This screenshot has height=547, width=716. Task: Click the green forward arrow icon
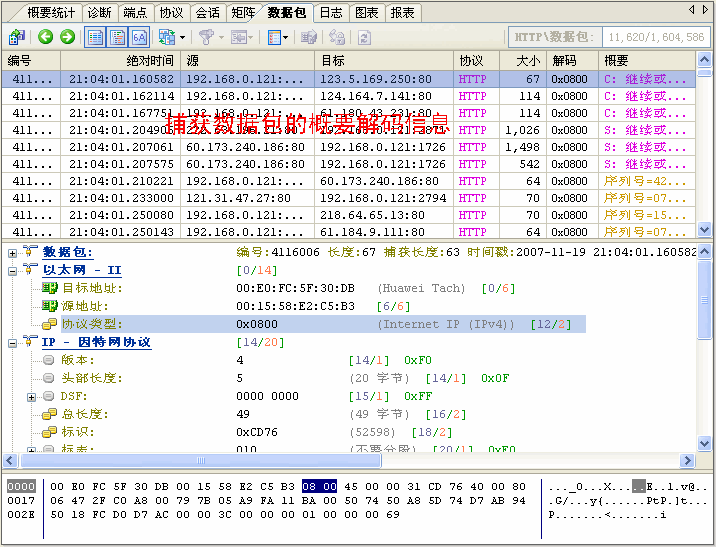(x=67, y=37)
